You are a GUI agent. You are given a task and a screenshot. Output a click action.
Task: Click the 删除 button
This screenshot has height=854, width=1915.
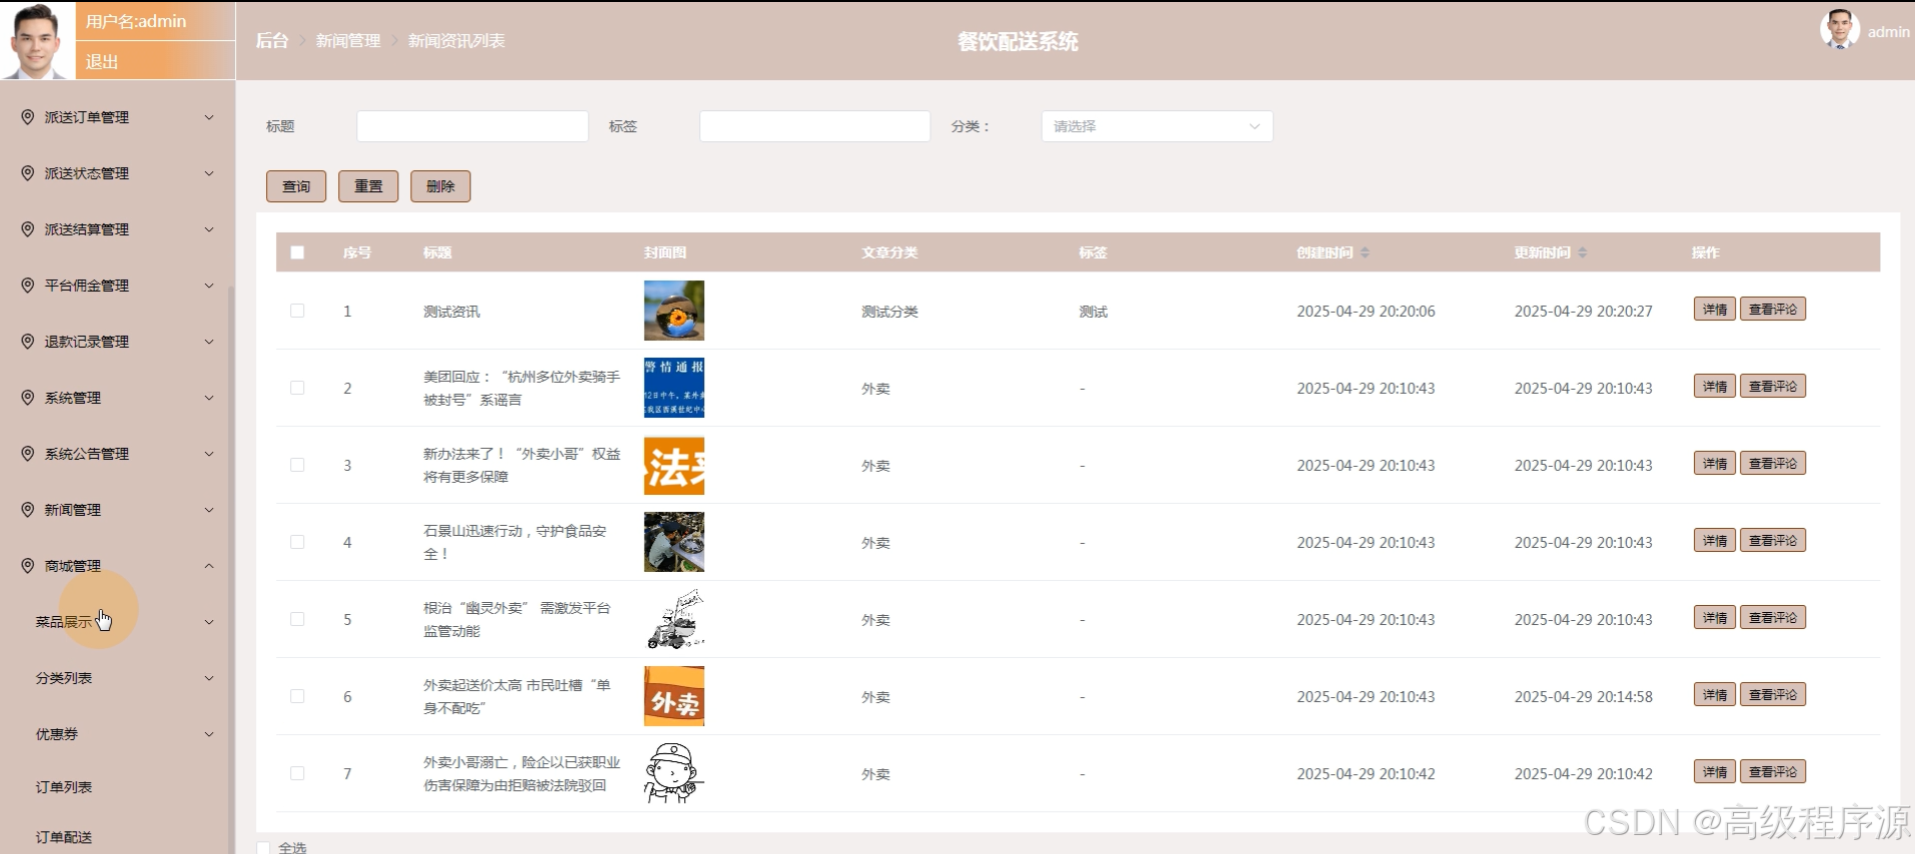click(x=440, y=186)
